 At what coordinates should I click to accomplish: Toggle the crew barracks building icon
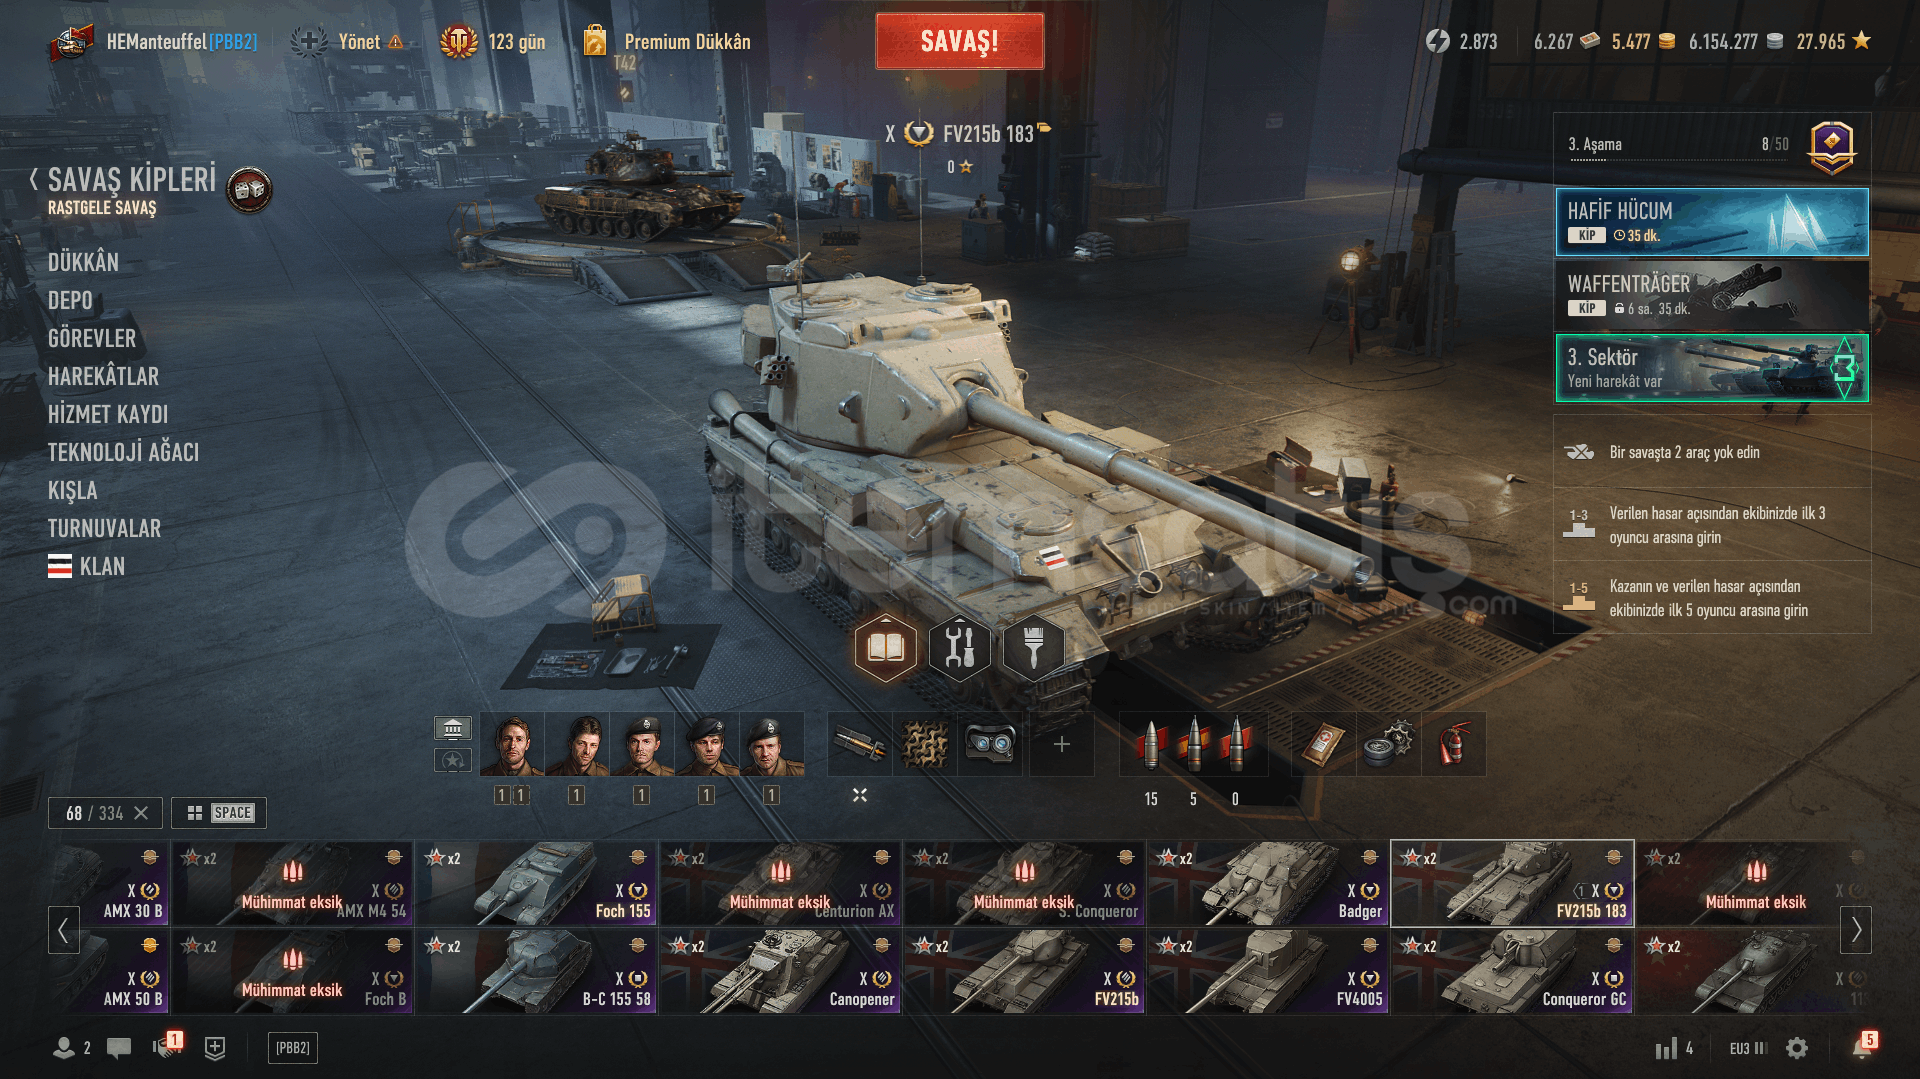point(453,728)
